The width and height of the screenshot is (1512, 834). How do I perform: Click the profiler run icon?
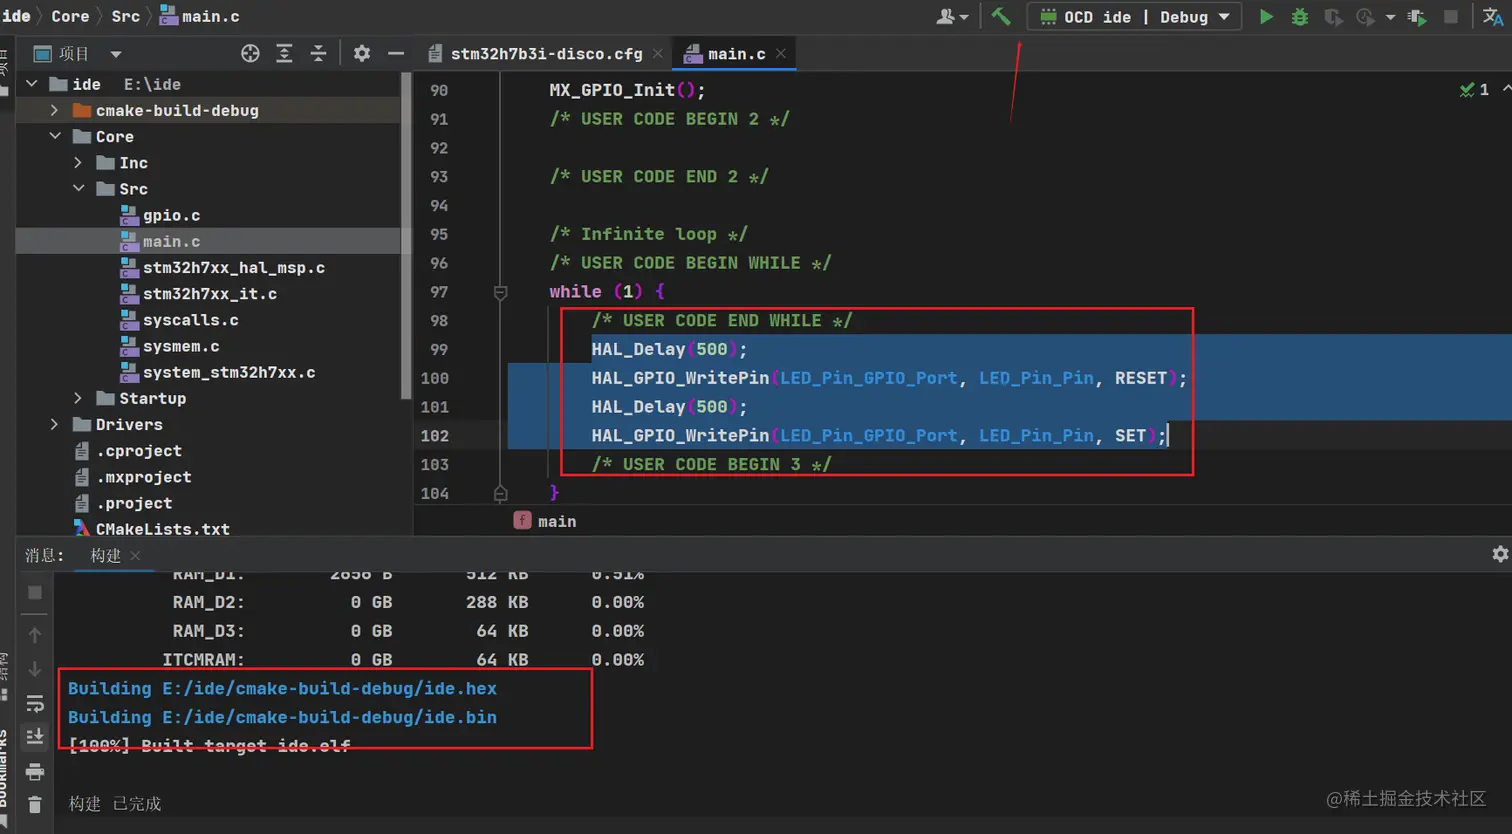pos(1367,17)
